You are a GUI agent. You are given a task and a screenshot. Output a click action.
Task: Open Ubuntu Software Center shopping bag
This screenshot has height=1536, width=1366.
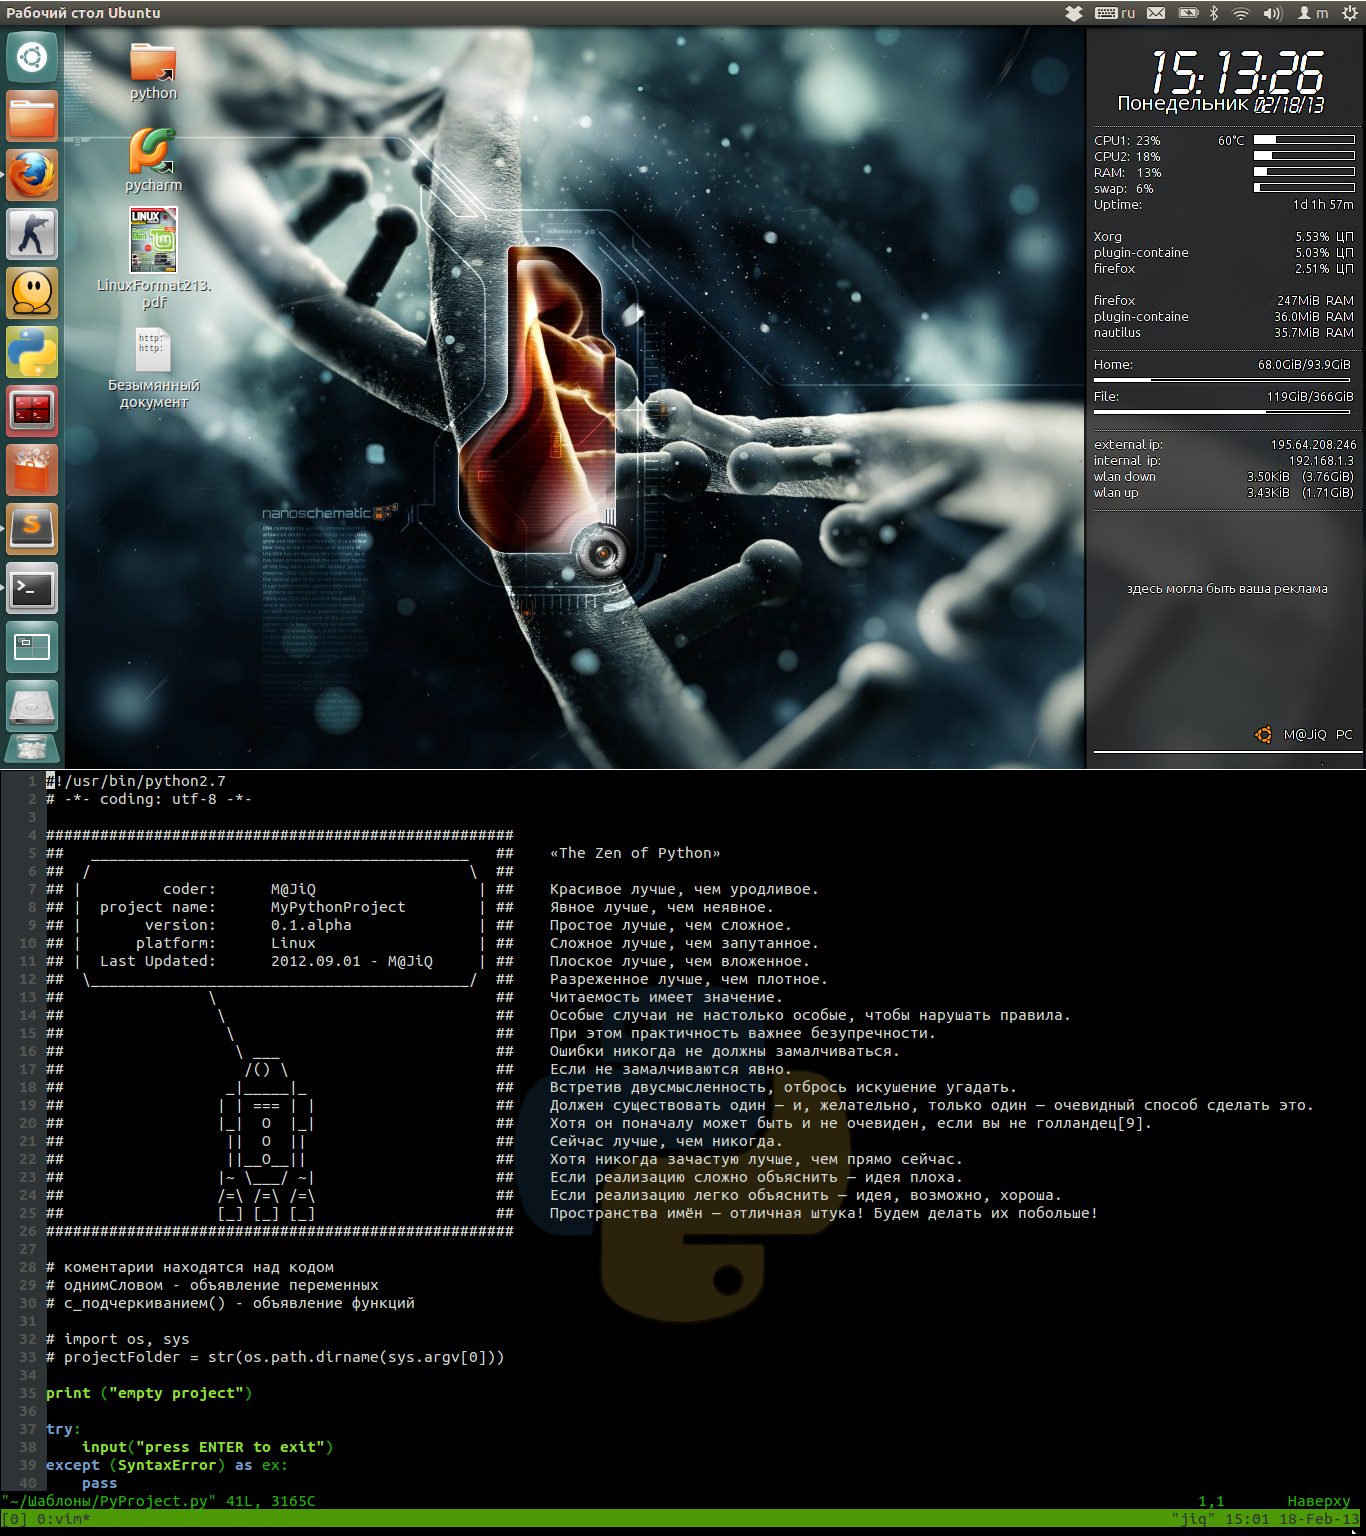32,470
